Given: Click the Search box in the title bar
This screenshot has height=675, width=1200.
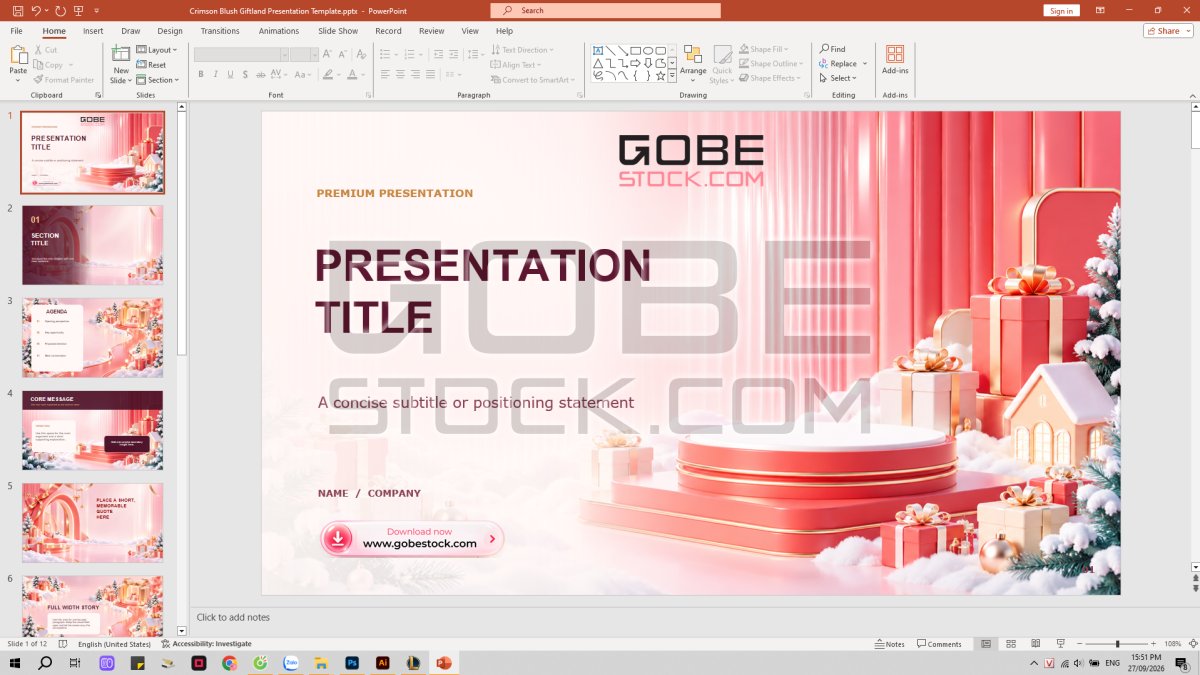Looking at the screenshot, I should click(605, 10).
